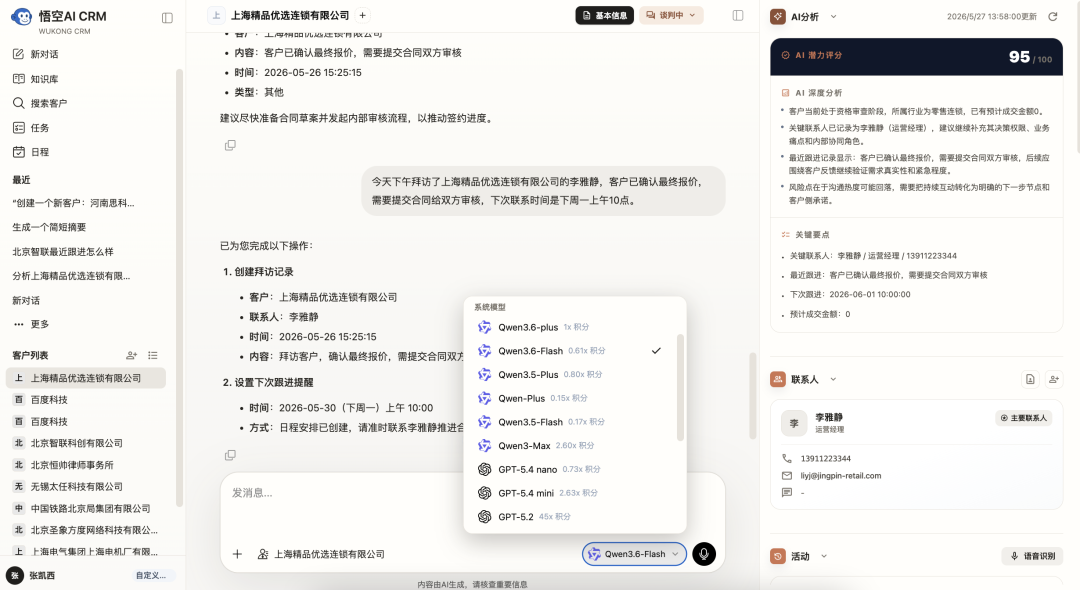Click 语音识别 voice recognition button
The width and height of the screenshot is (1080, 590).
pyautogui.click(x=1032, y=556)
